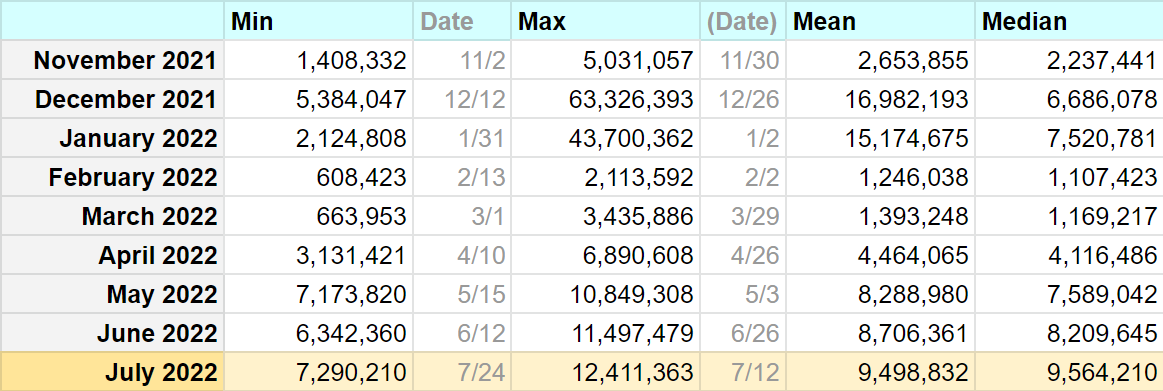Click the 12/12 min date cell
Viewport: 1163px width, 391px height.
click(462, 99)
